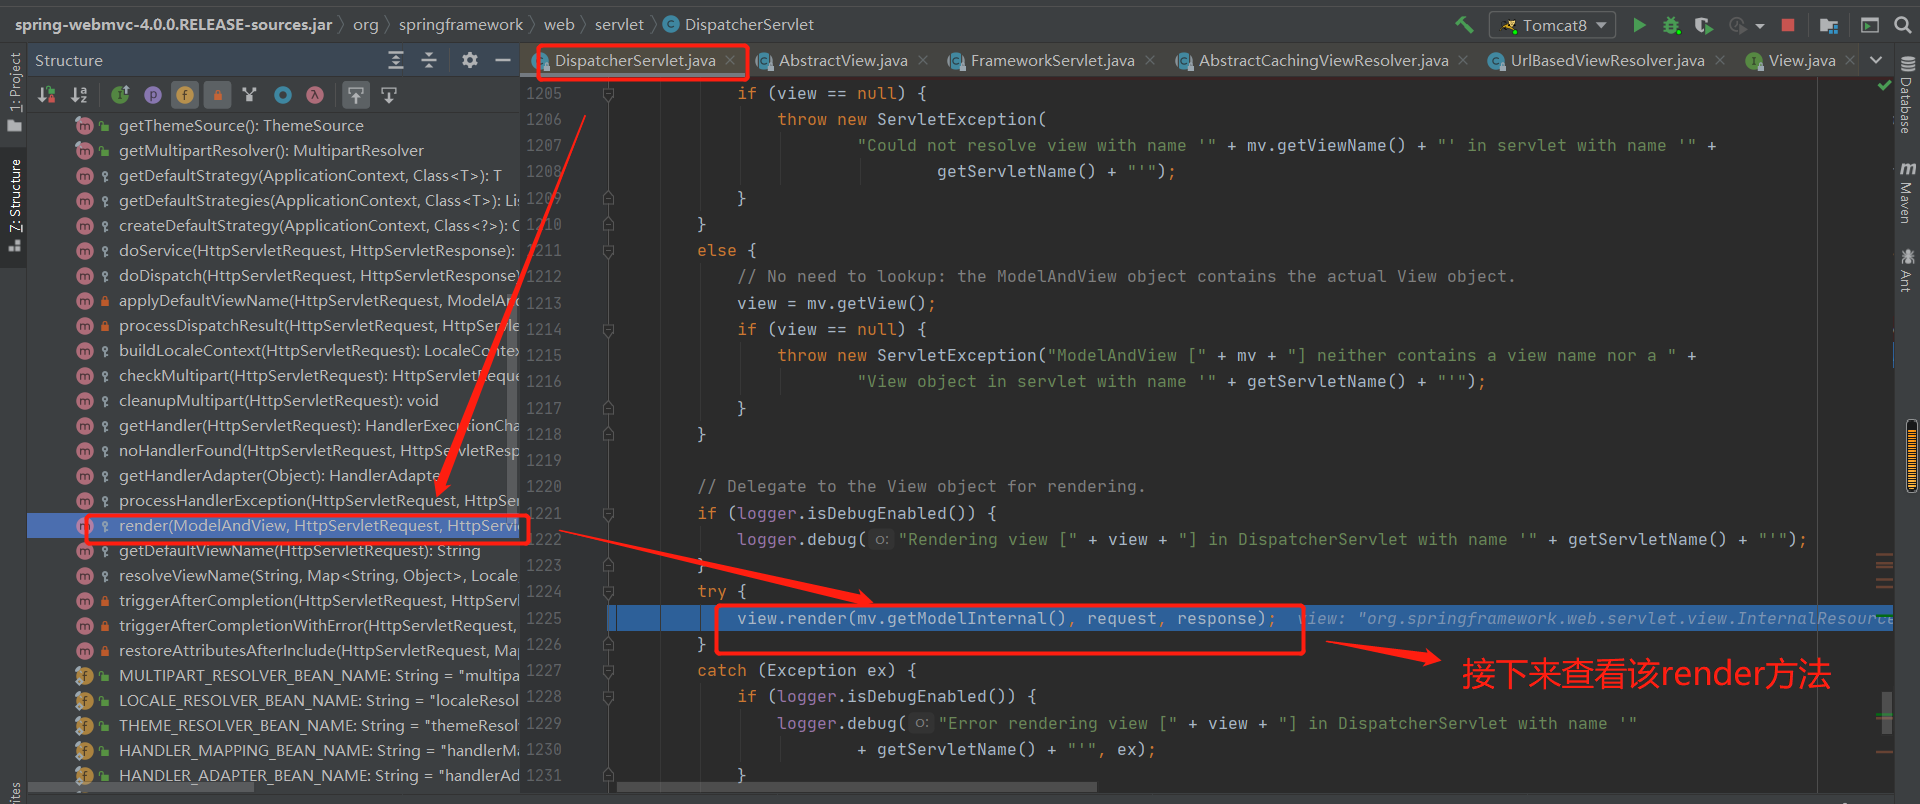Screen dimensions: 1920x804
Task: Switch to the AbstractCachingViewResolver.java tab
Action: pyautogui.click(x=1323, y=61)
